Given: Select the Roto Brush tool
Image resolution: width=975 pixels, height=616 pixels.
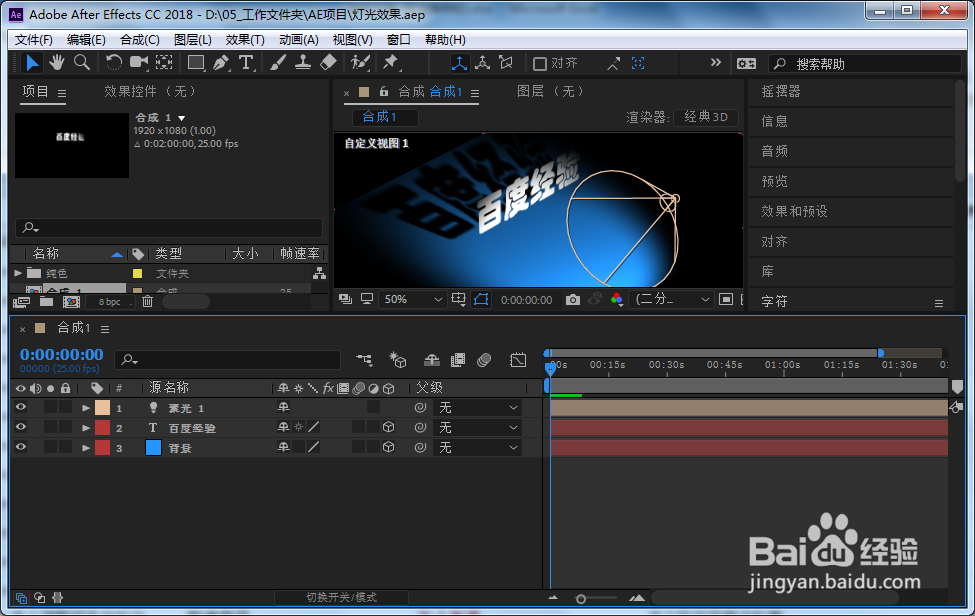Looking at the screenshot, I should 360,62.
